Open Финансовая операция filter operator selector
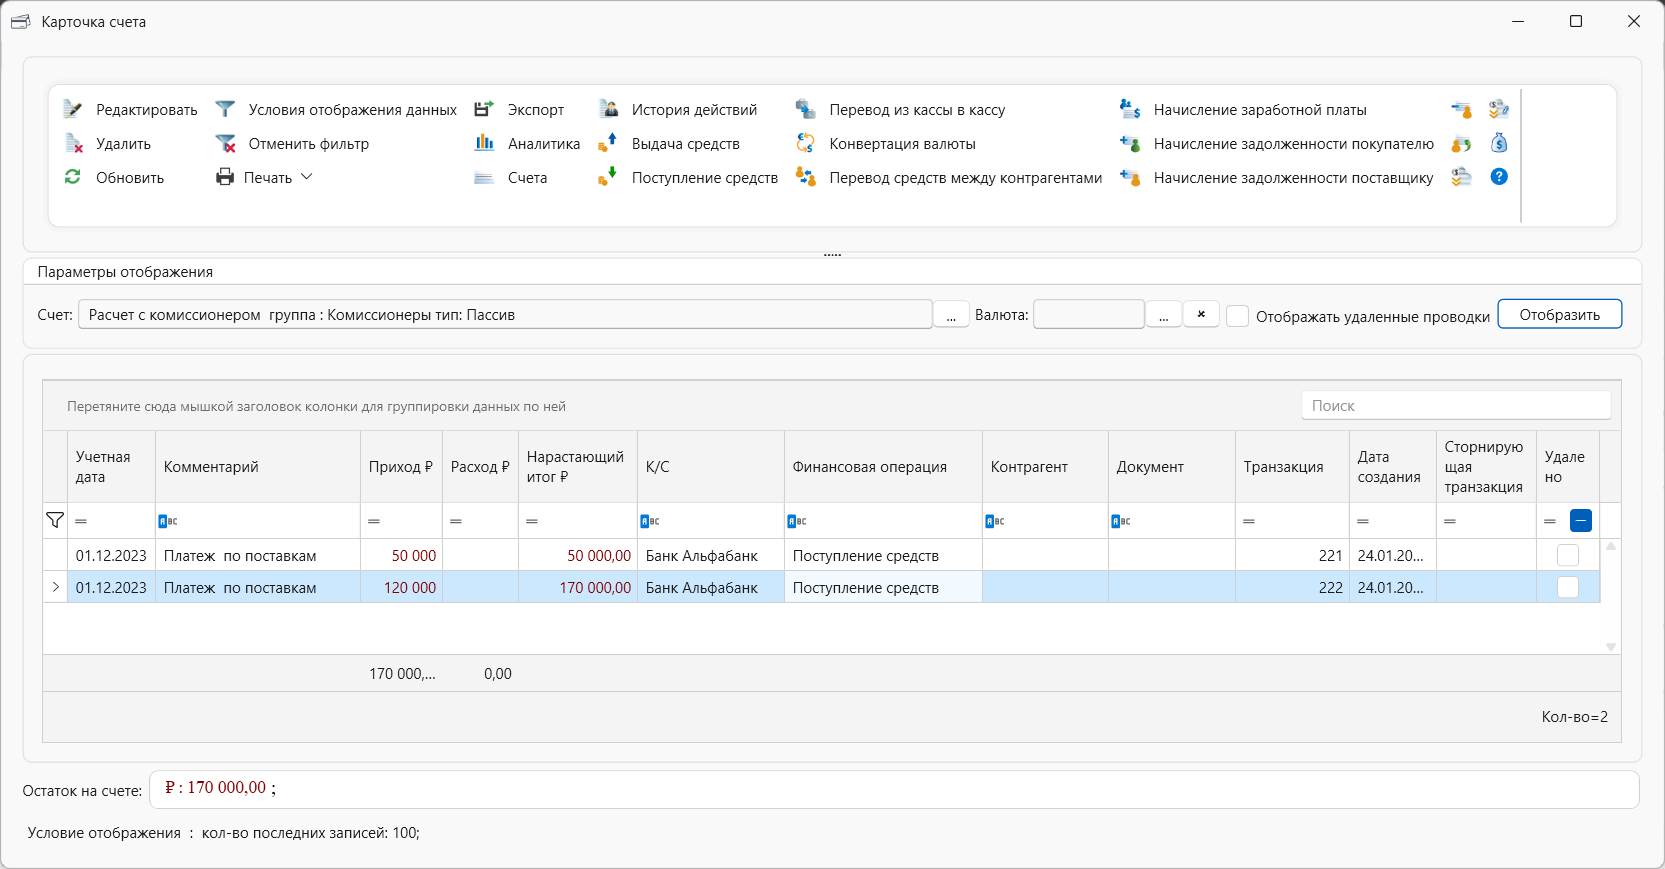 tap(797, 521)
